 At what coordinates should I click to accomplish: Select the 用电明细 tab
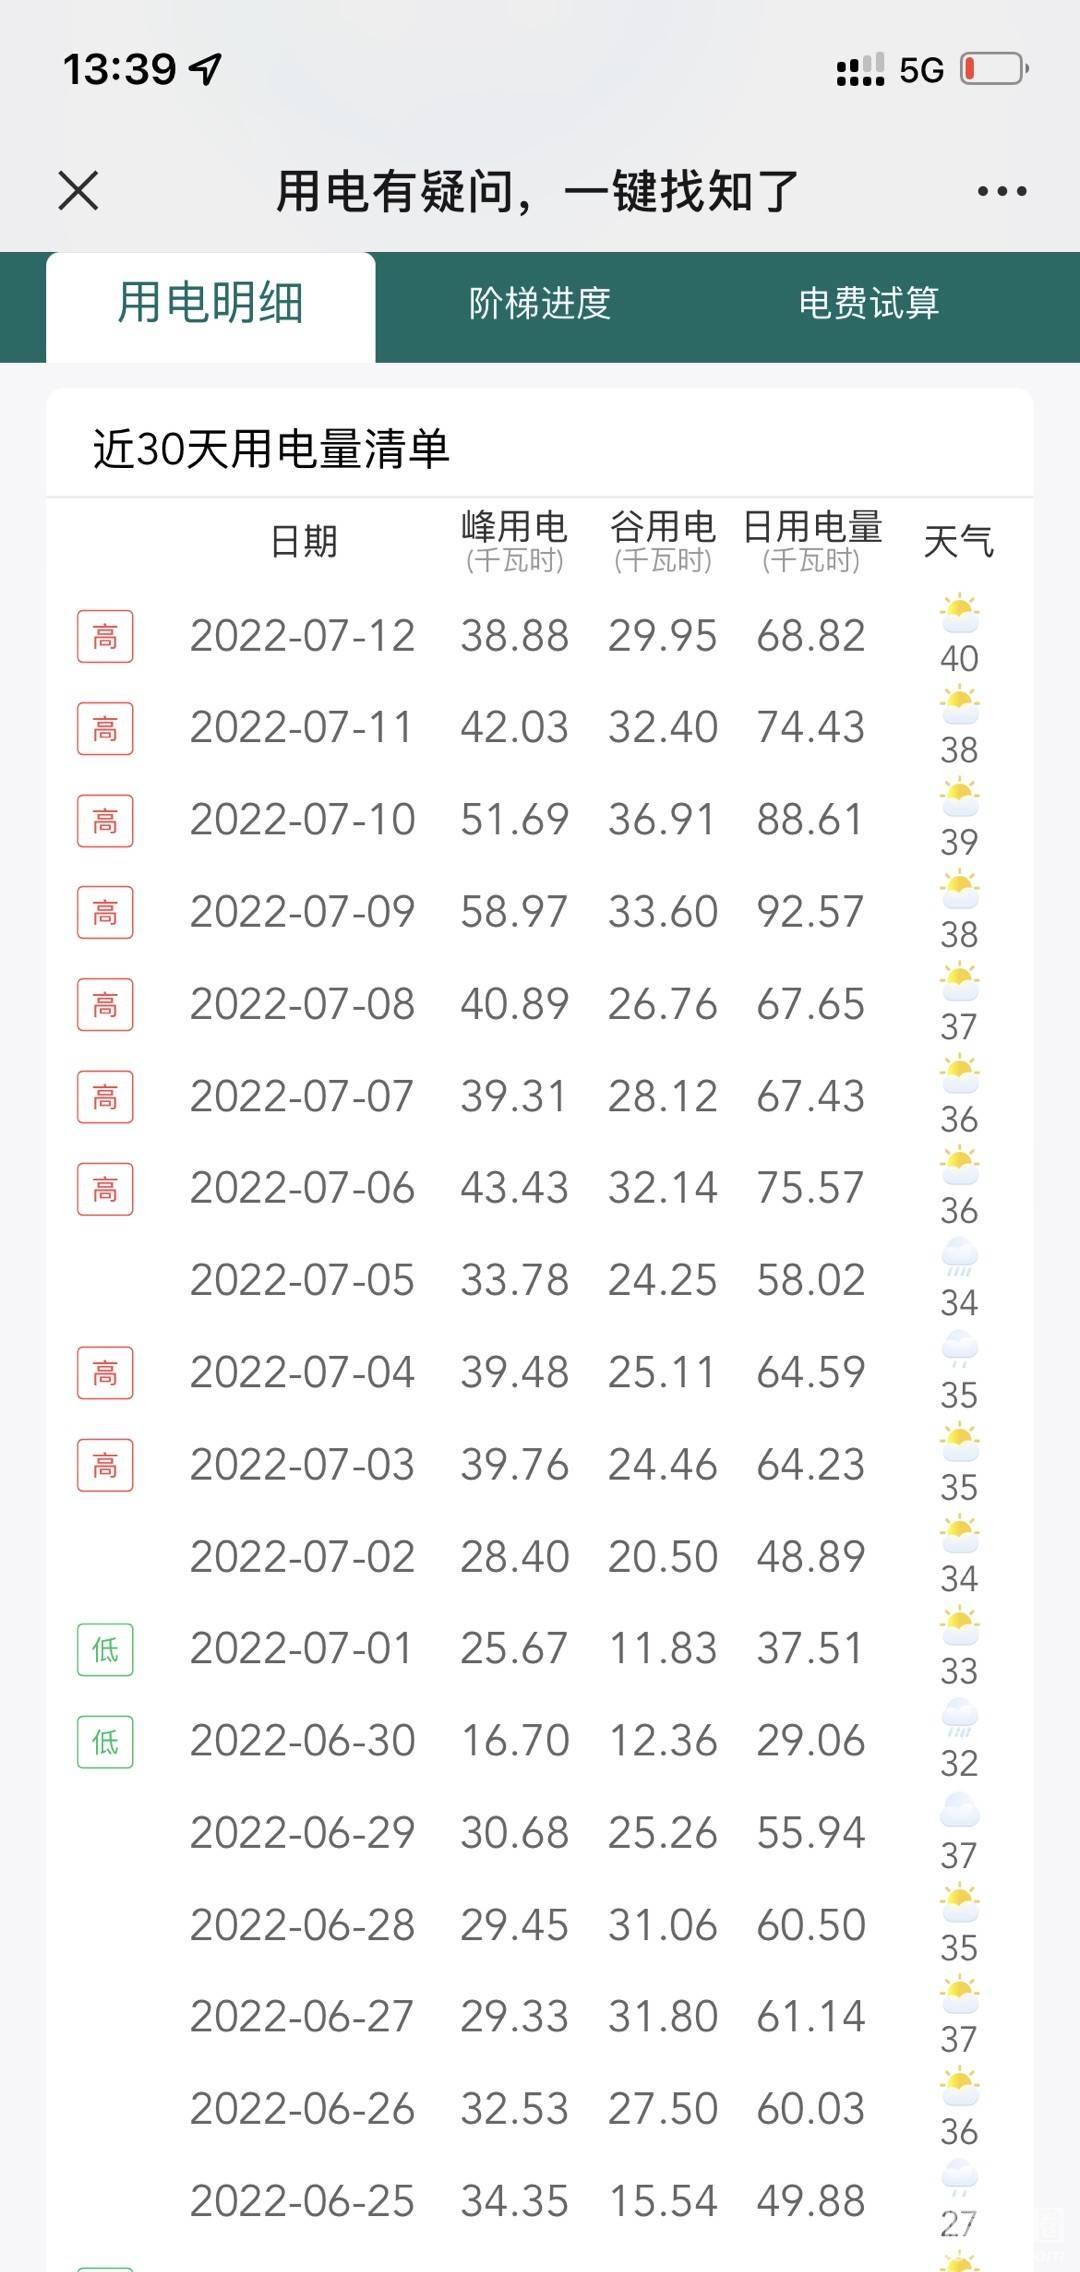210,304
